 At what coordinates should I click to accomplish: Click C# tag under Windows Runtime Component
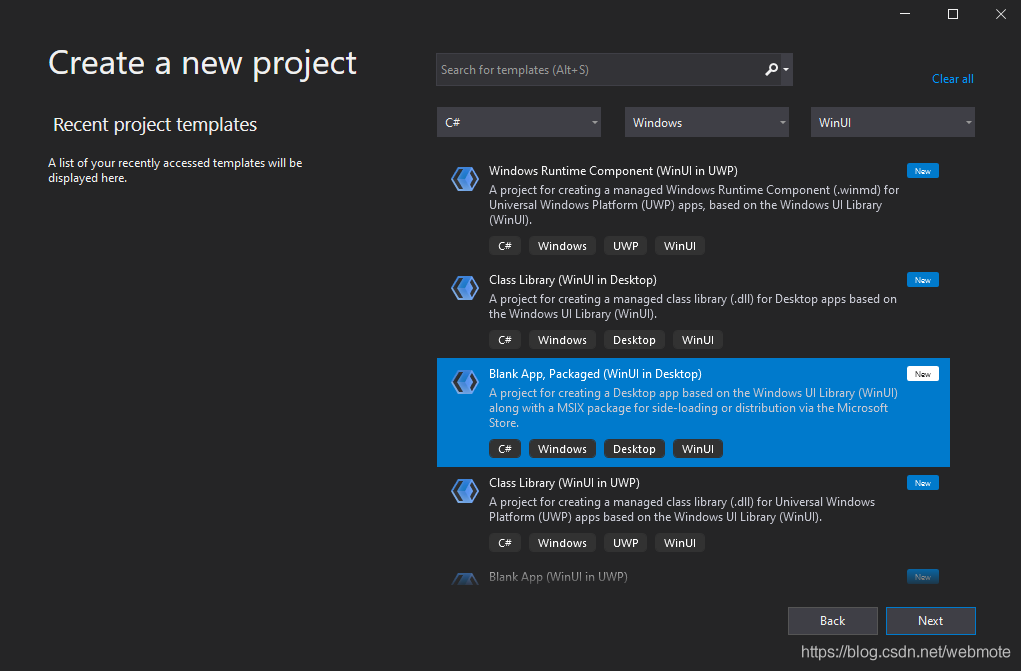(x=505, y=246)
